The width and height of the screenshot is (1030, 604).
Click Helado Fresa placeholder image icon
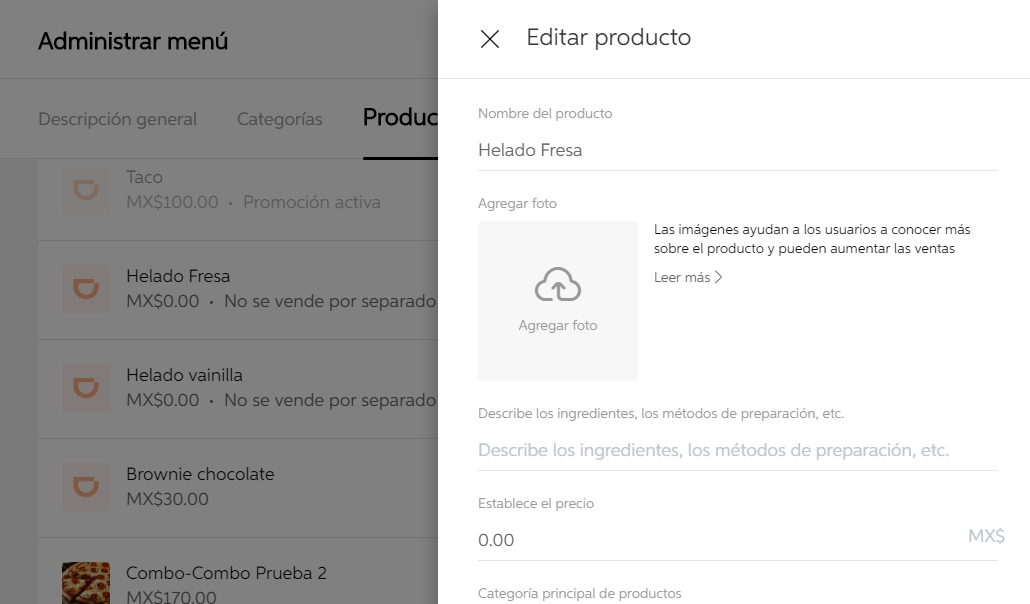(x=86, y=289)
